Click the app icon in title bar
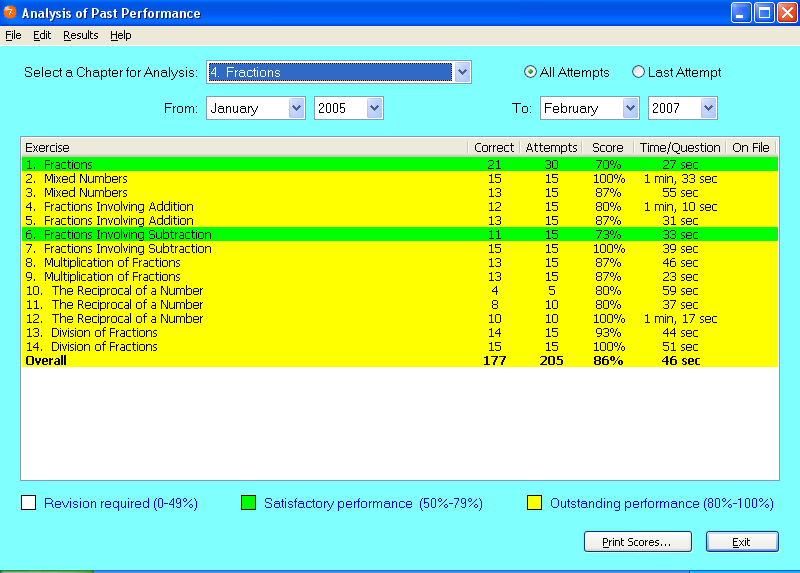The width and height of the screenshot is (800, 573). (x=10, y=13)
